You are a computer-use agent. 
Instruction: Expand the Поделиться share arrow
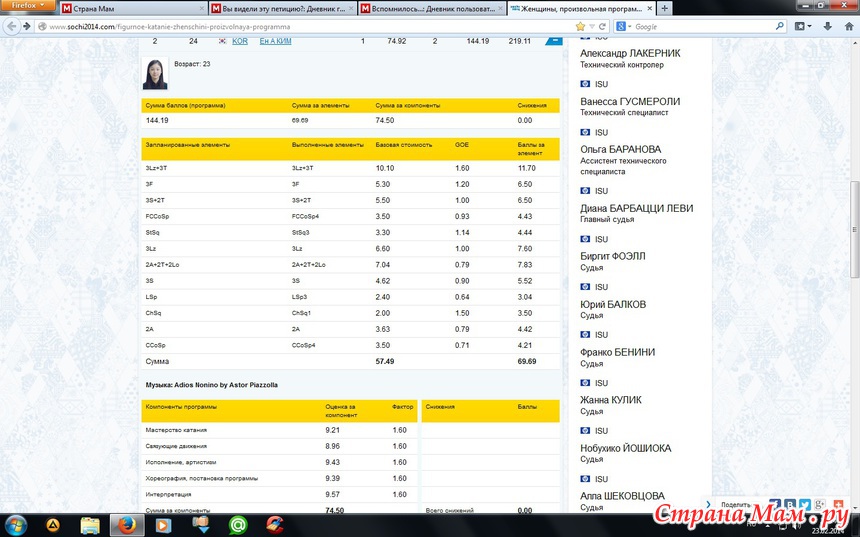[709, 505]
